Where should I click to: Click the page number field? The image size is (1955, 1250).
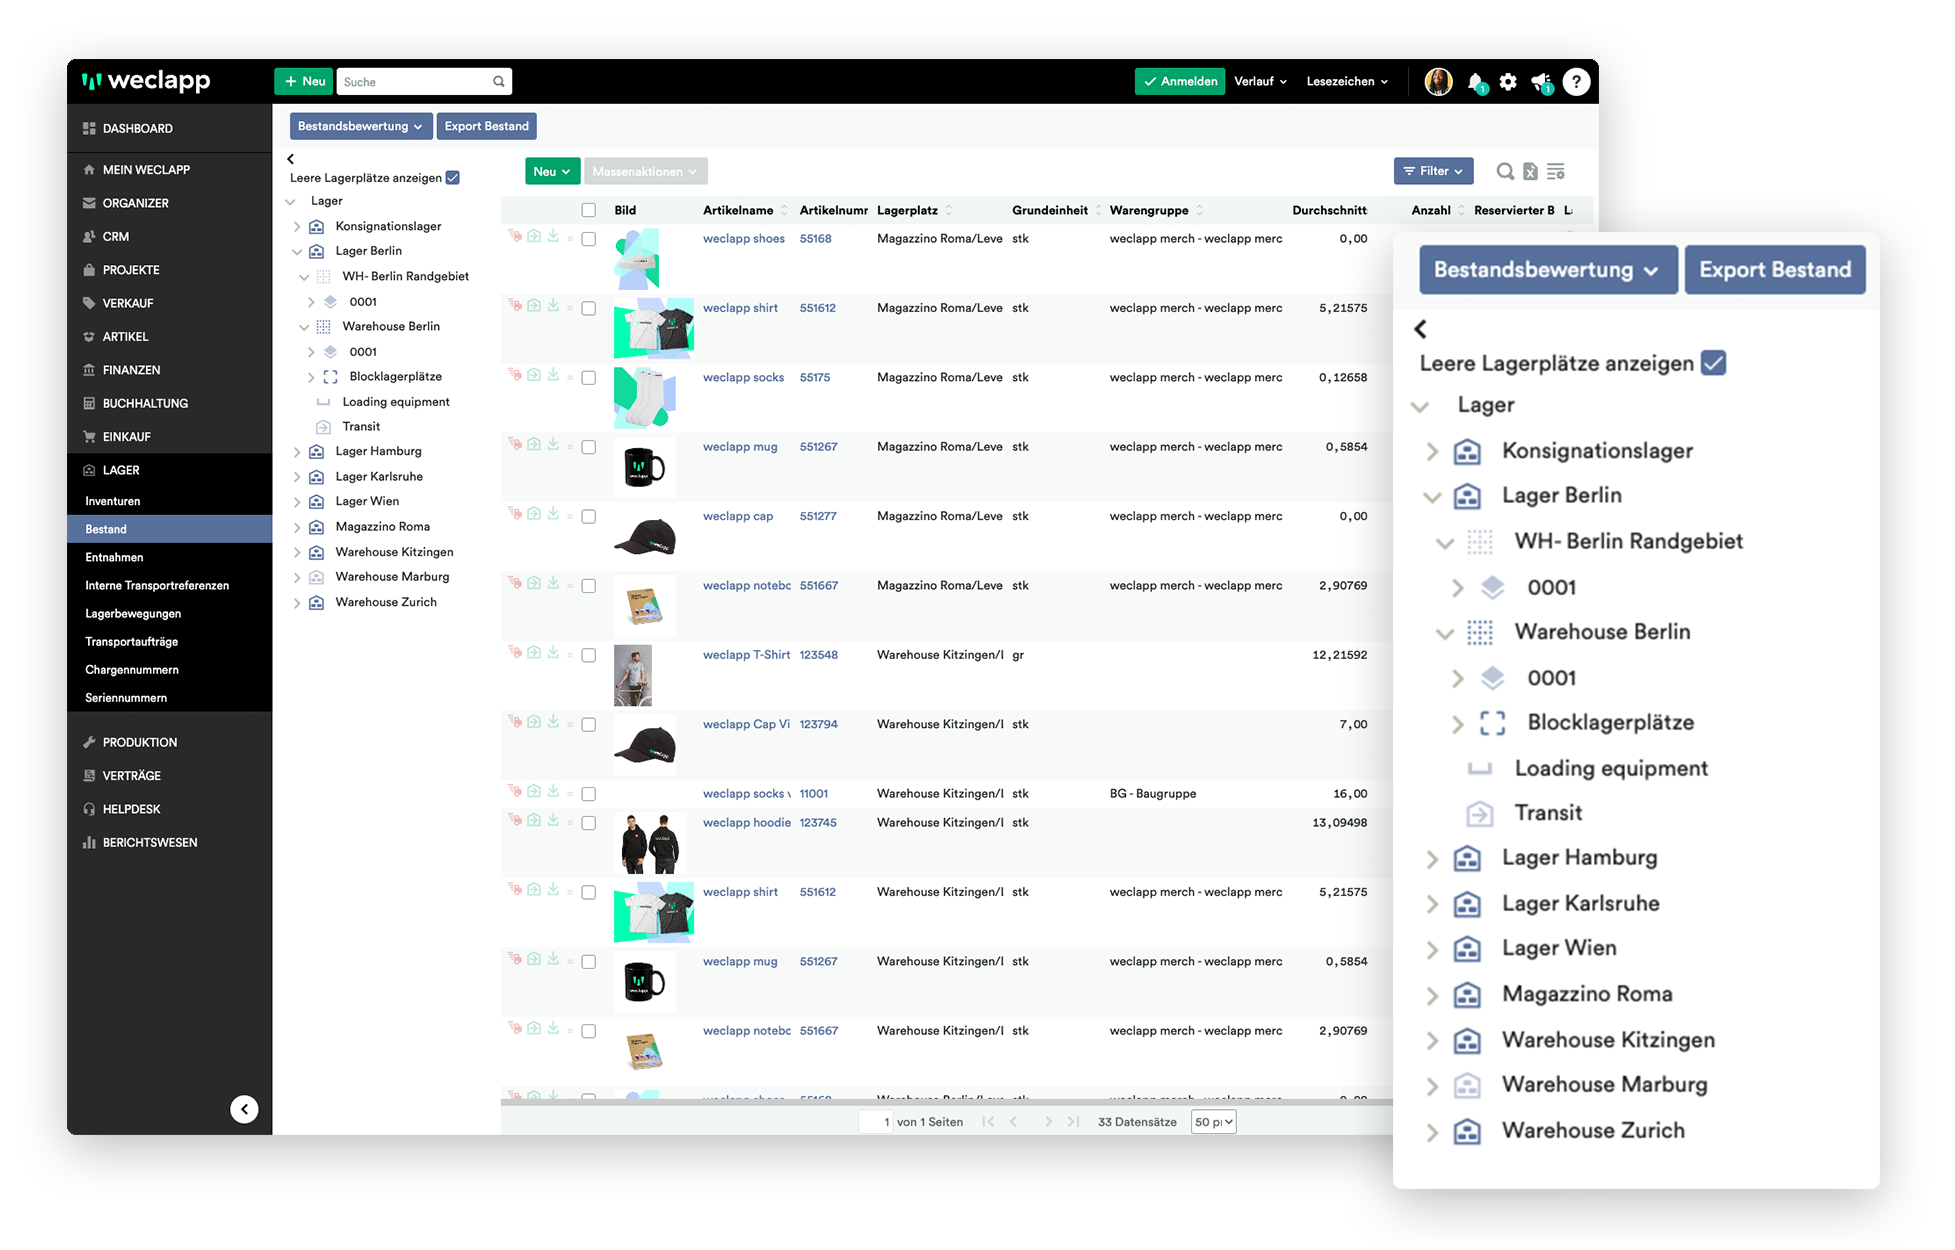point(876,1122)
